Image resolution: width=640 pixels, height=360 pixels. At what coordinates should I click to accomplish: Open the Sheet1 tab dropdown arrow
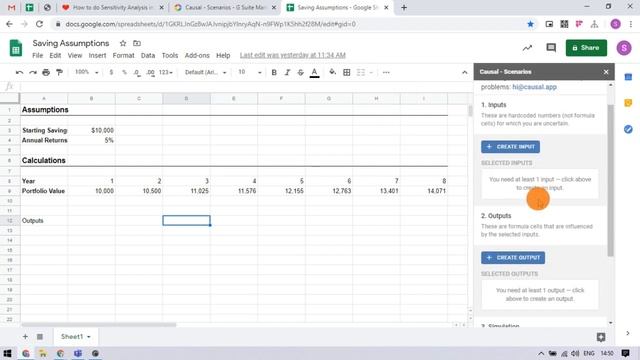coord(89,337)
